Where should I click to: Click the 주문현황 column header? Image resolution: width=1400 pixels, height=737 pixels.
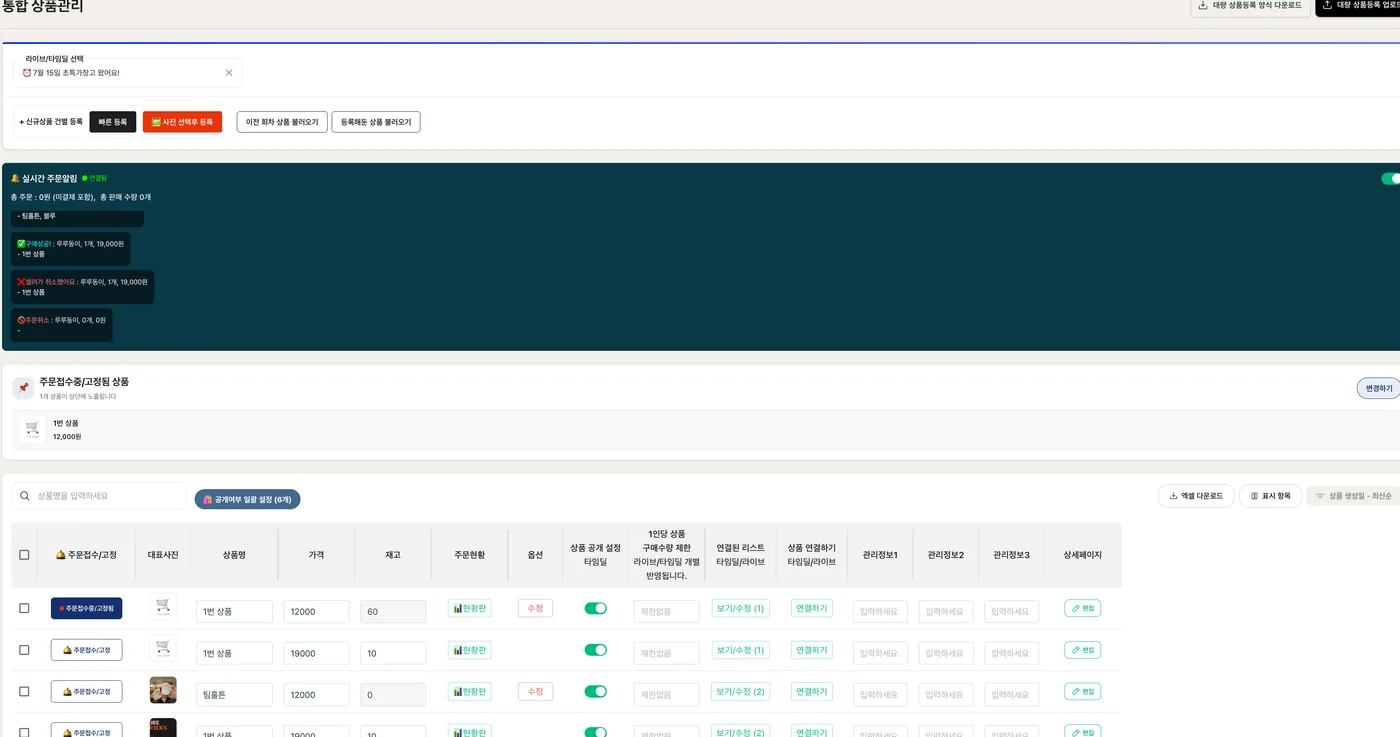[469, 555]
